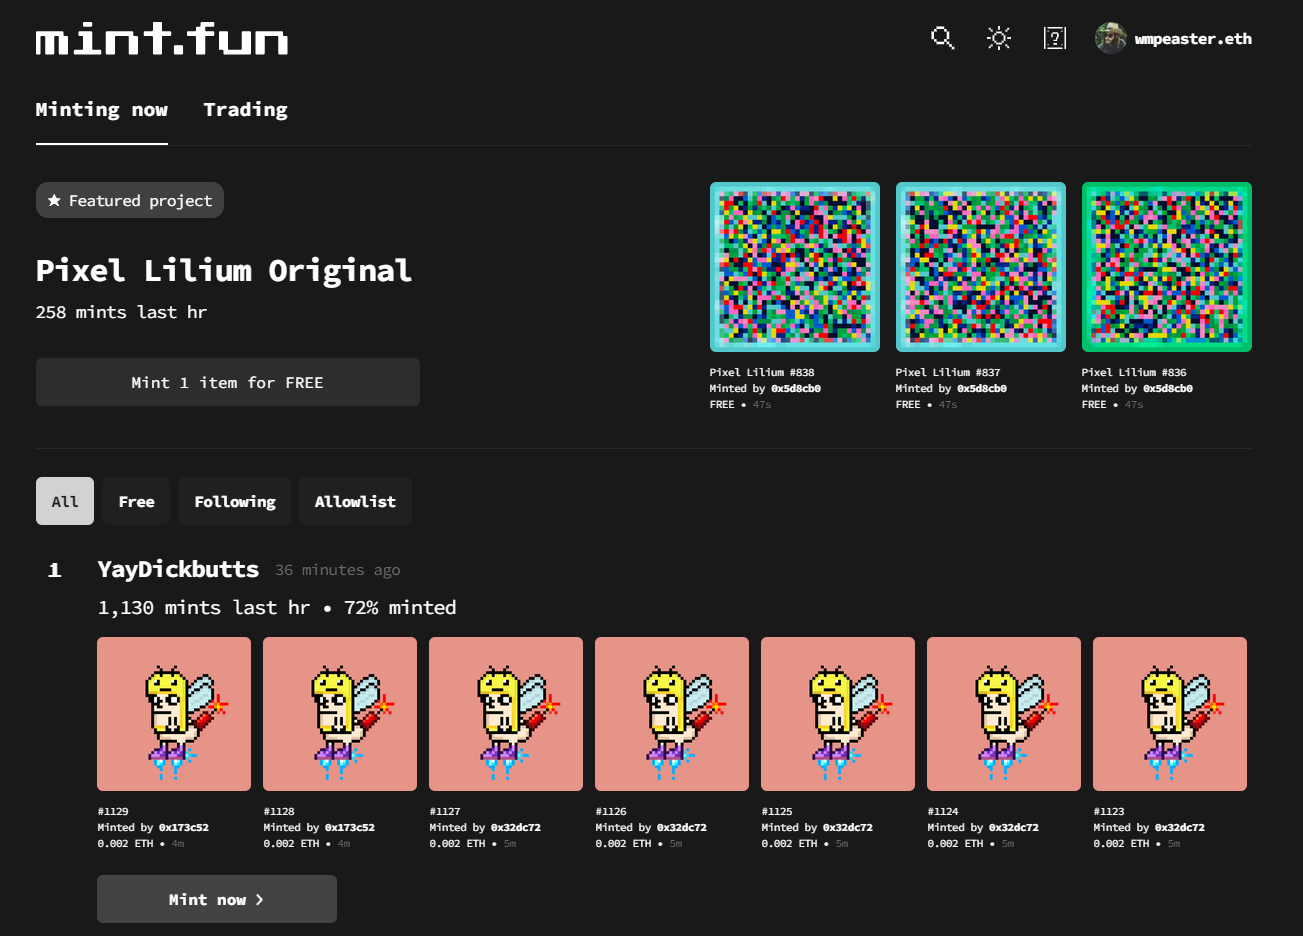Filter by Free mints
This screenshot has height=936, width=1303.
pyautogui.click(x=136, y=501)
